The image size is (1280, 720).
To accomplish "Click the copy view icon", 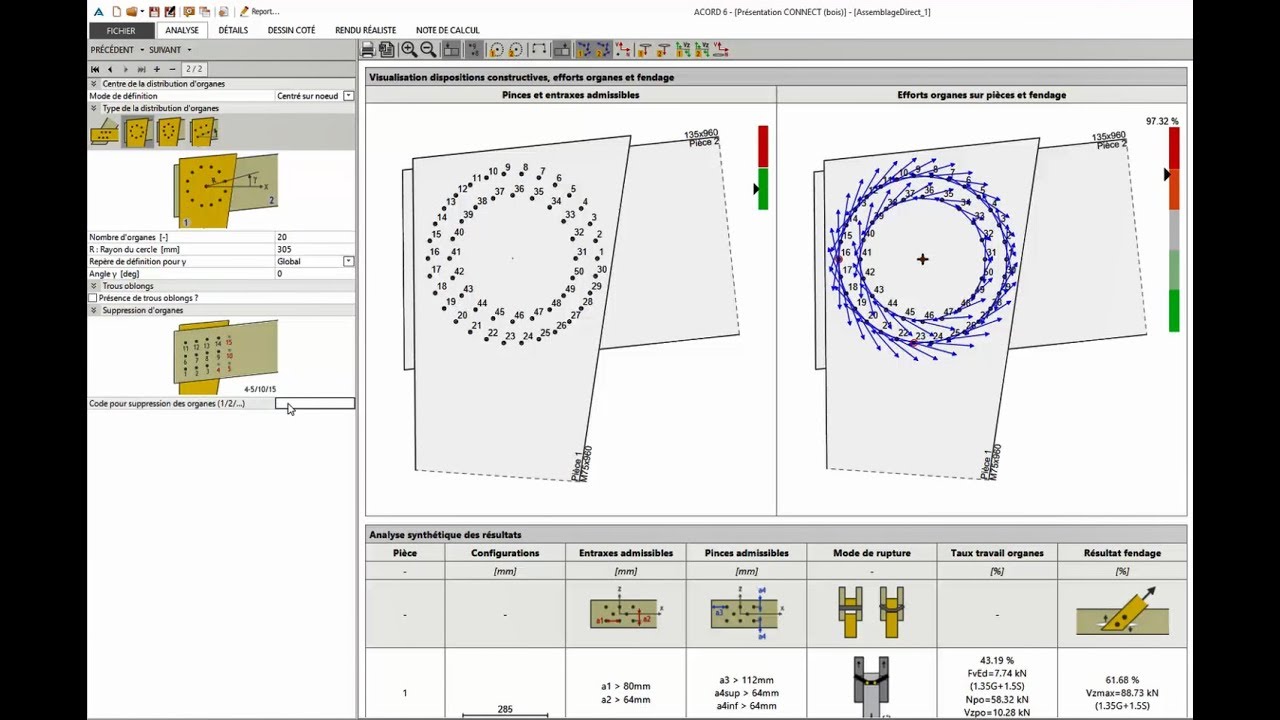I will (388, 50).
